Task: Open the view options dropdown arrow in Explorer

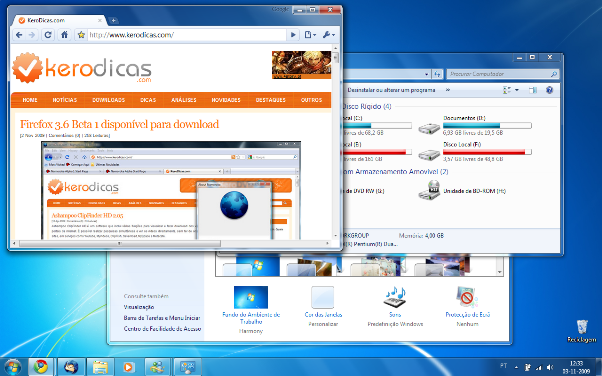Action: pyautogui.click(x=517, y=90)
